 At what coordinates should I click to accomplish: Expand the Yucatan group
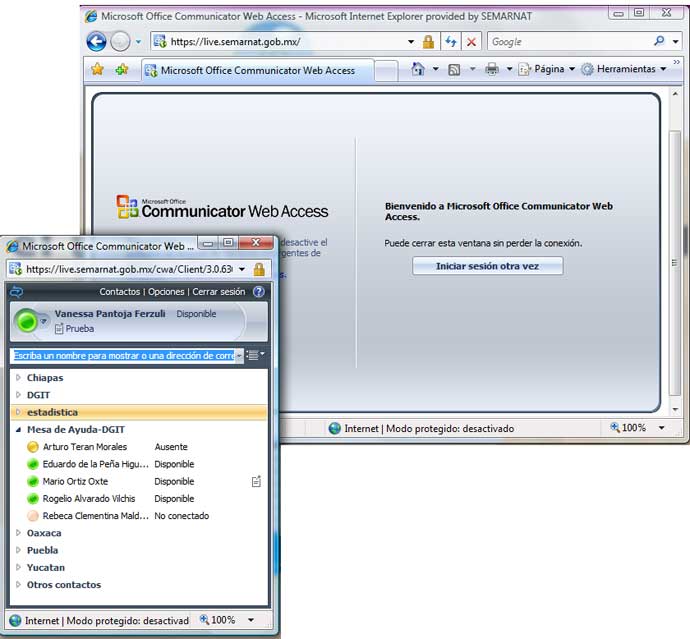18,567
